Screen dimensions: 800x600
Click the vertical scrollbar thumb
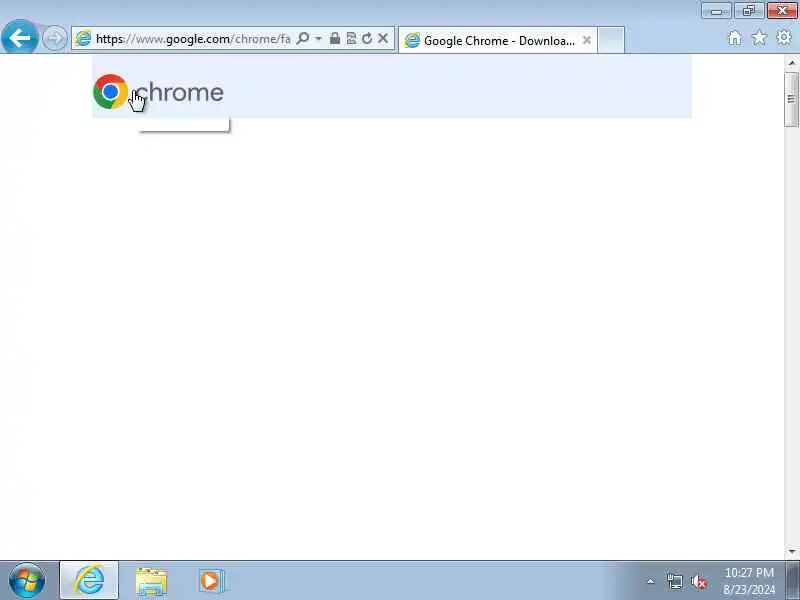click(792, 99)
